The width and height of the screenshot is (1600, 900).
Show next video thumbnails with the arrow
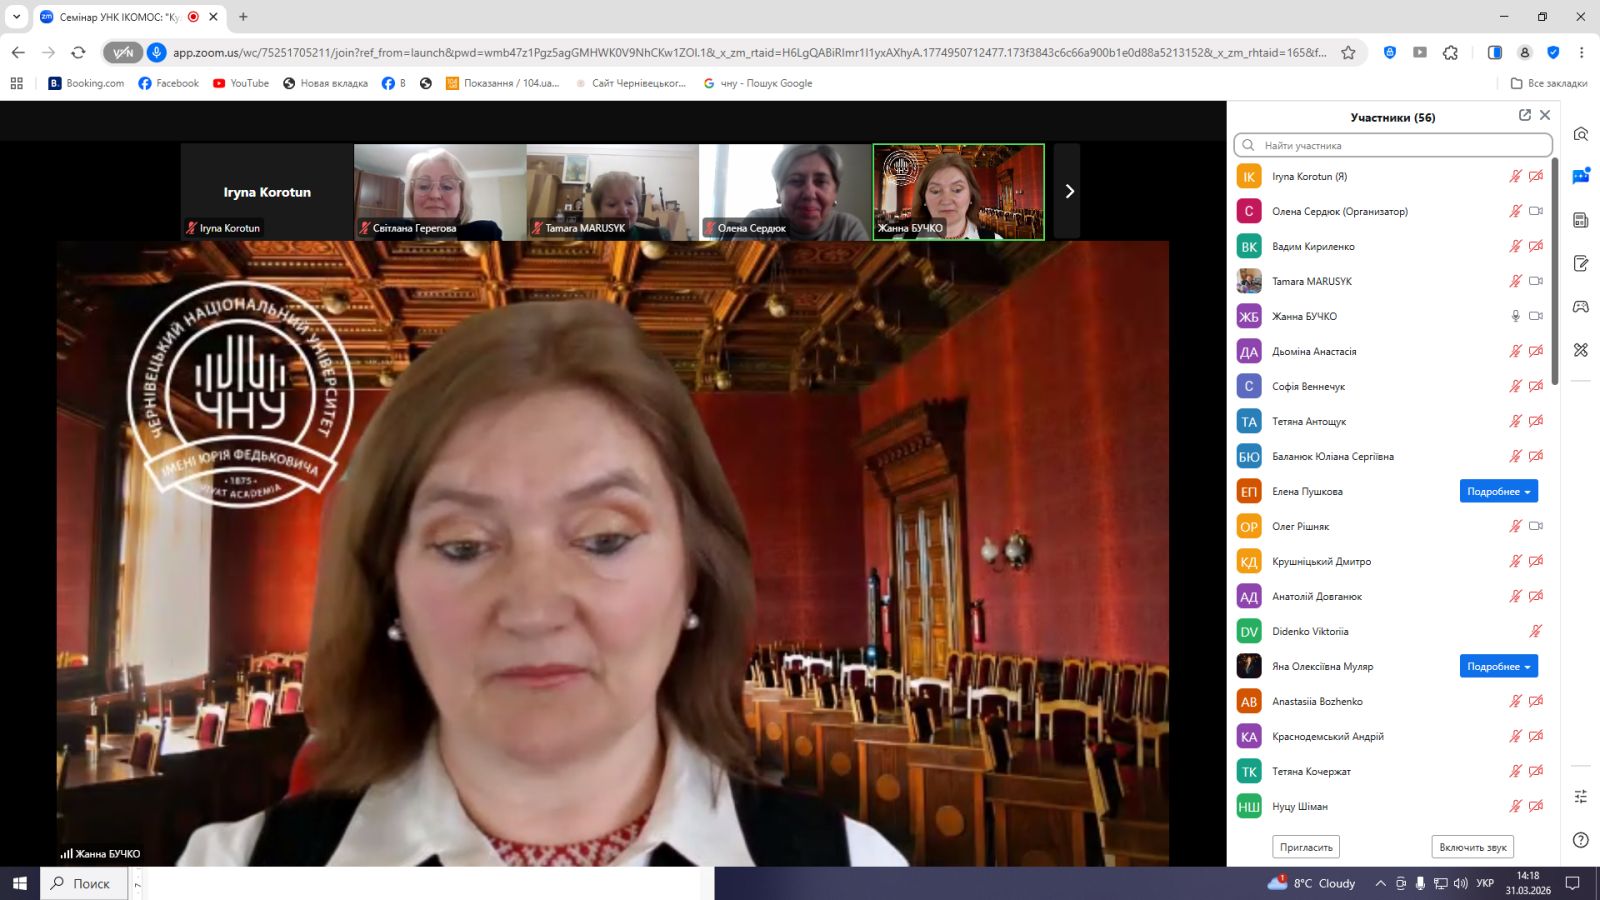1068,191
